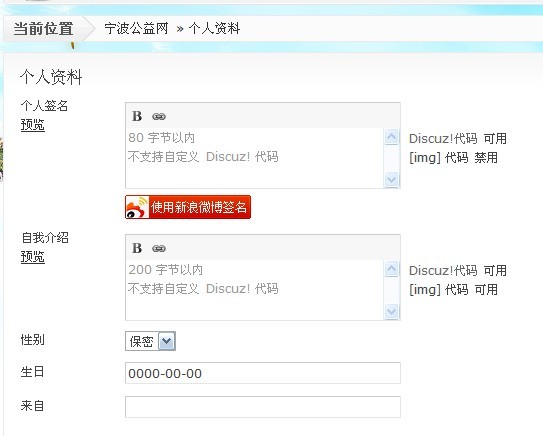Image resolution: width=543 pixels, height=436 pixels.
Task: Click bold icon in 自我介绍 editor
Action: (137, 248)
